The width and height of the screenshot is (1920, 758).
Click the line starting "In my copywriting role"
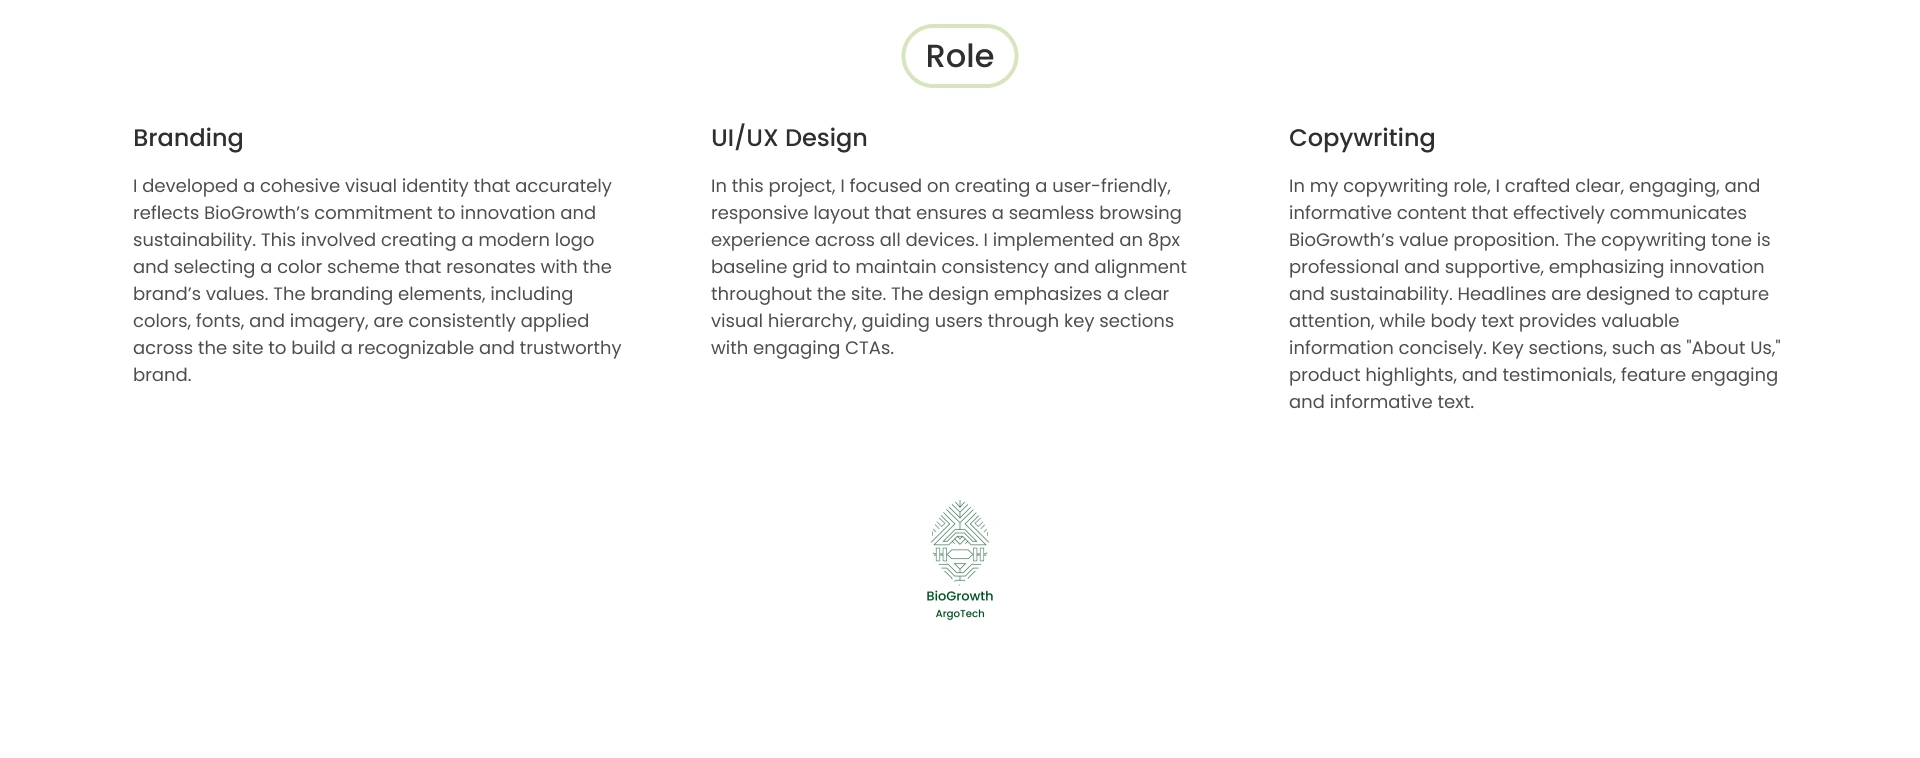click(x=1524, y=186)
